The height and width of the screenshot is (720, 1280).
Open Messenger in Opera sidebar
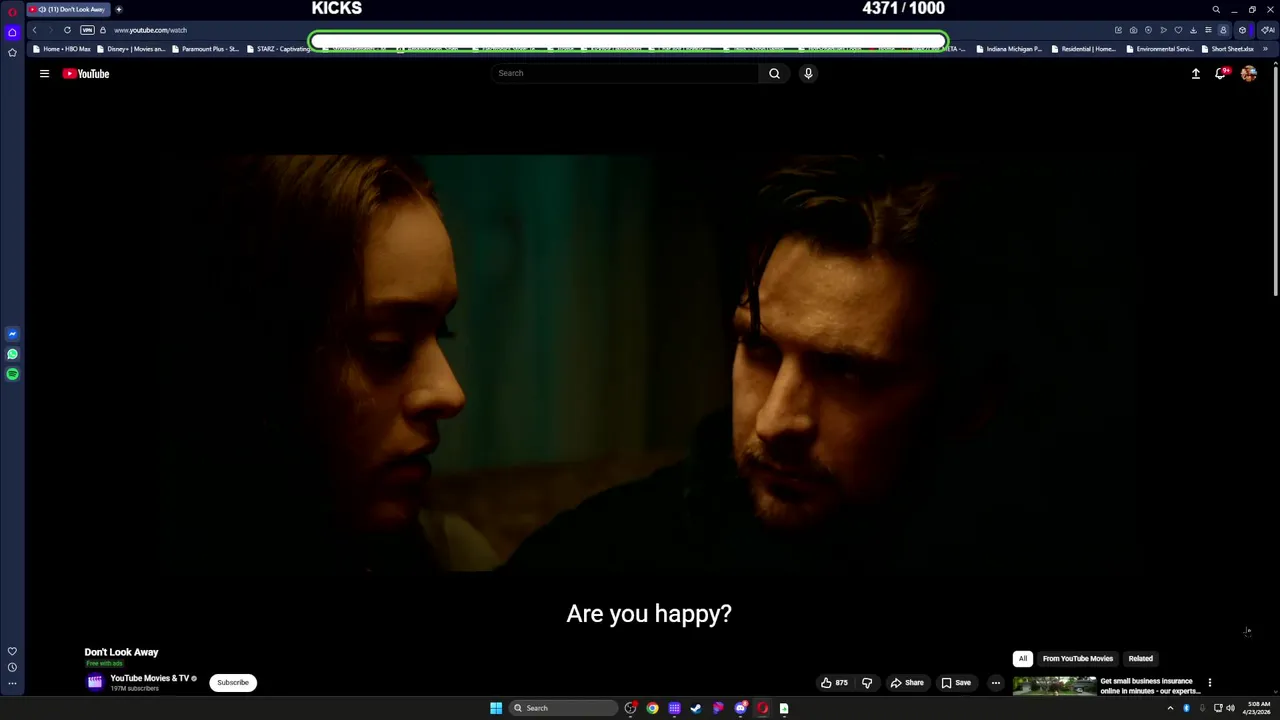click(12, 334)
